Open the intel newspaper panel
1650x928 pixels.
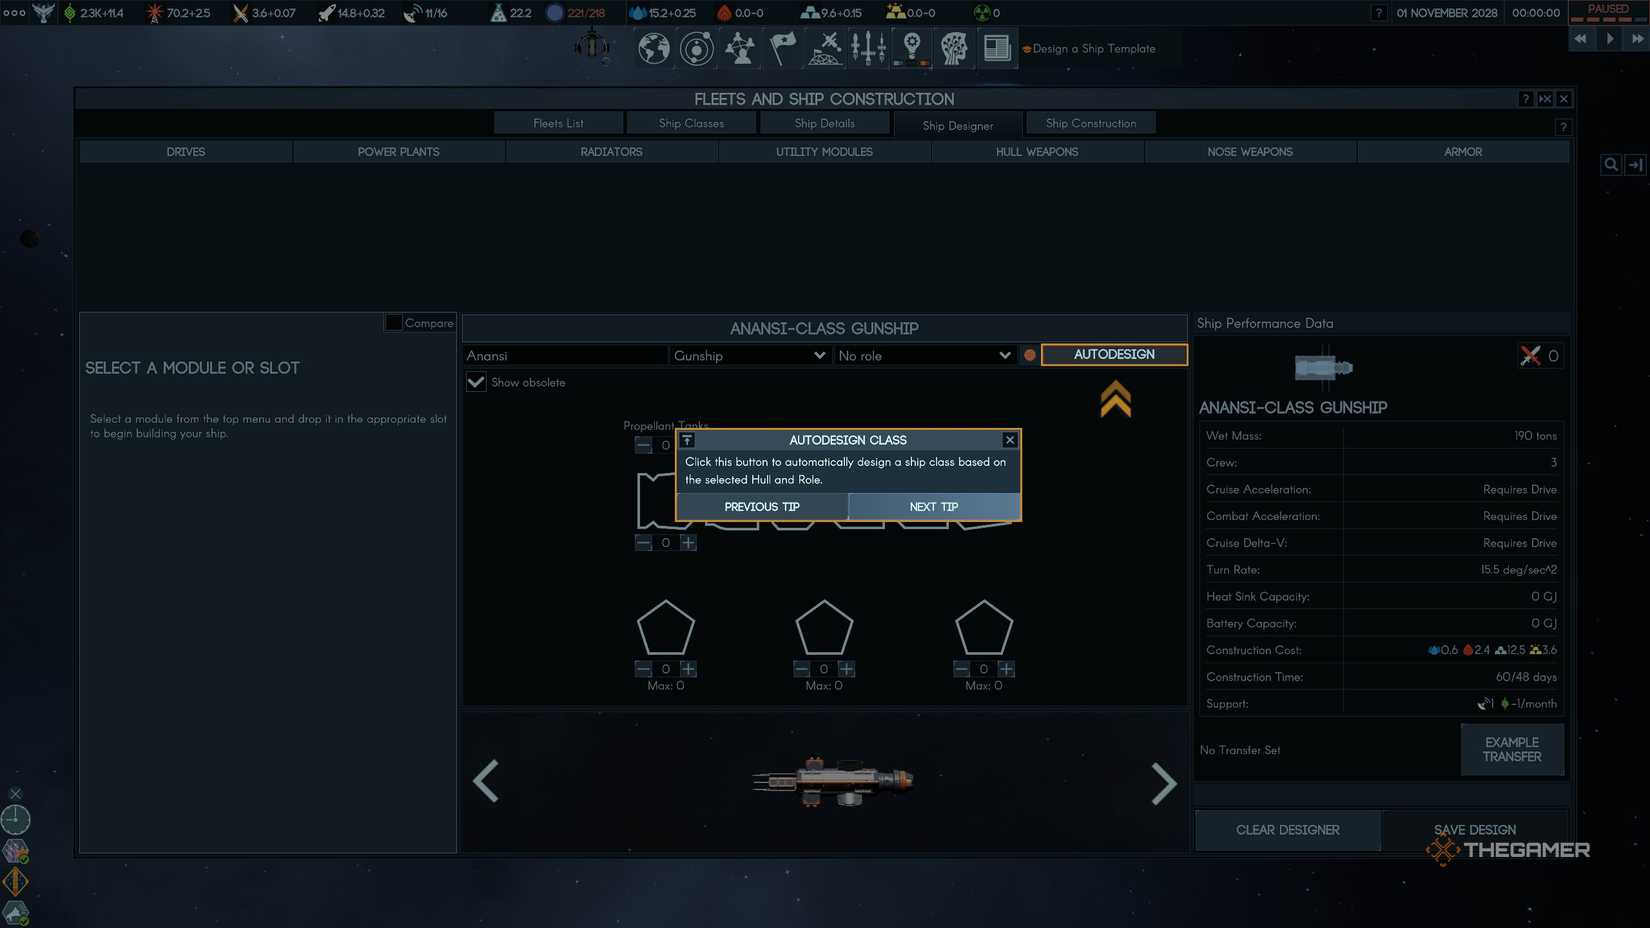[x=996, y=48]
